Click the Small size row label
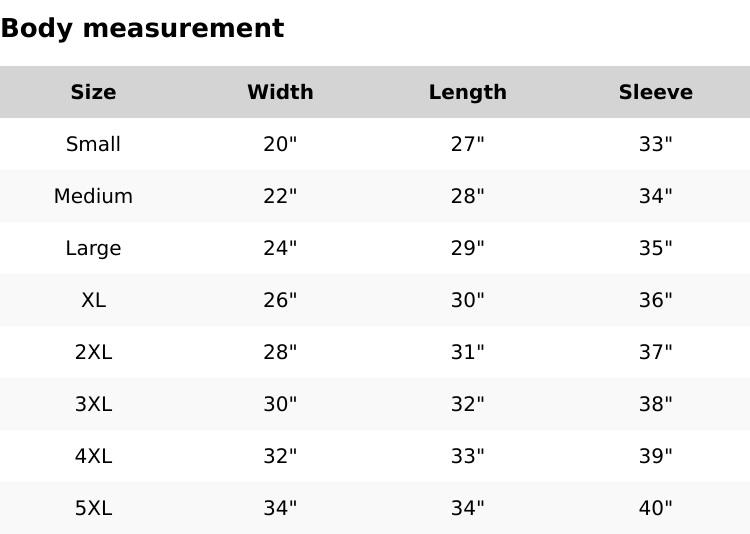 click(93, 144)
